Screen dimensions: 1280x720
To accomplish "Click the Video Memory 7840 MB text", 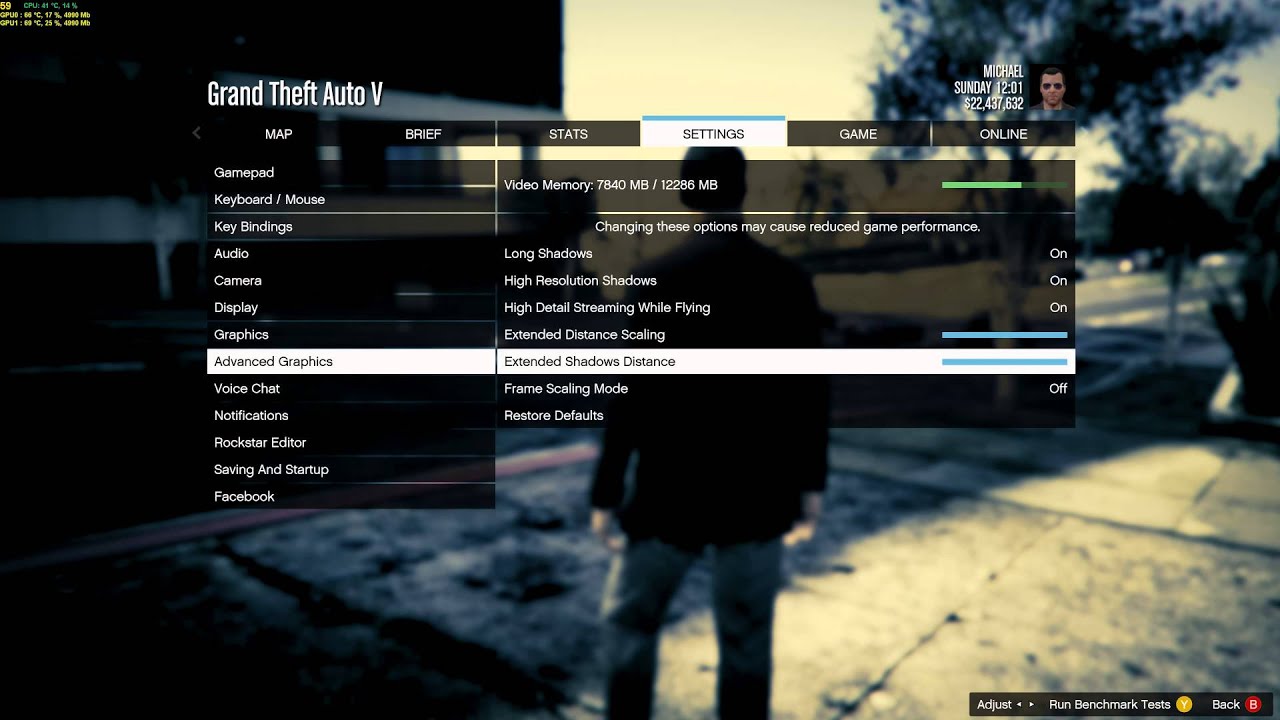I will [x=611, y=185].
